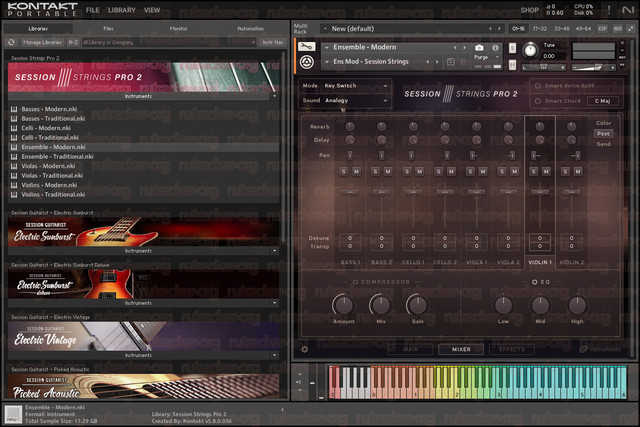Click the instrument close X button
This screenshot has width=640, height=427.
(x=622, y=43)
